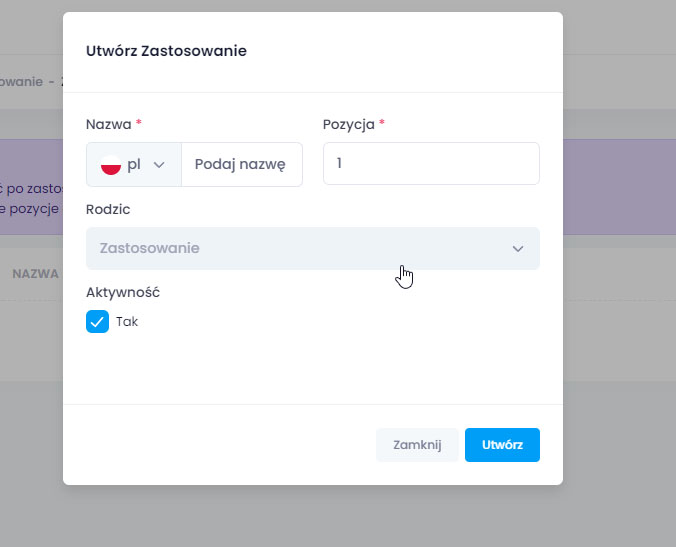
Task: Click the Nazwa field label
Action: coord(108,124)
